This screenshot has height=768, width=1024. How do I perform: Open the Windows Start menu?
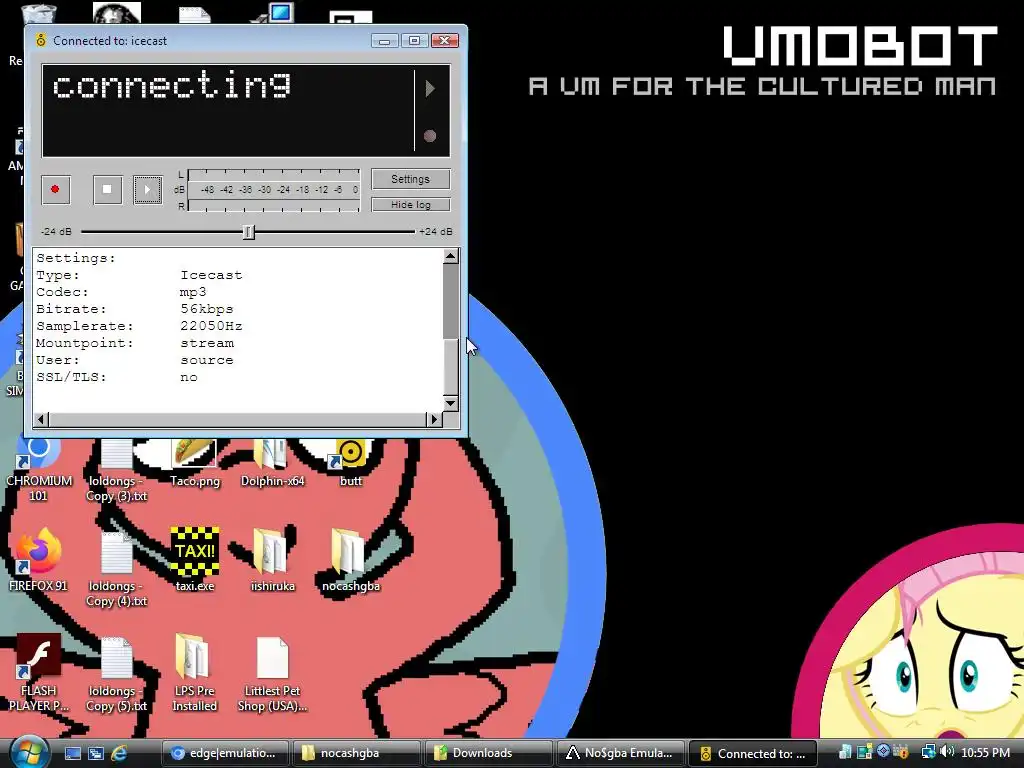point(29,752)
